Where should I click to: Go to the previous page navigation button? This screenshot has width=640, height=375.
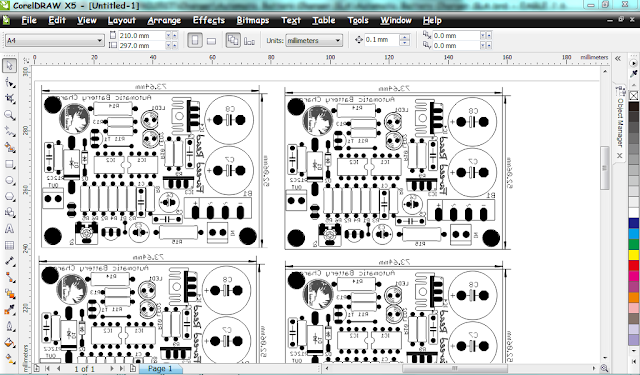click(59, 368)
